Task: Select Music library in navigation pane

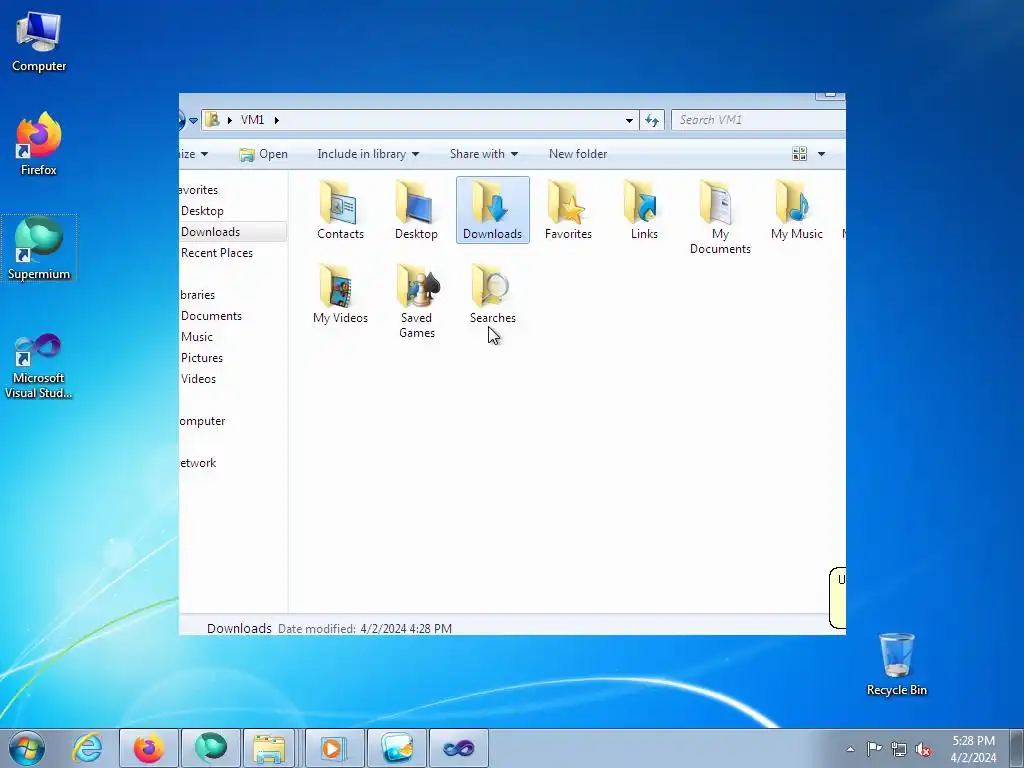Action: point(197,337)
